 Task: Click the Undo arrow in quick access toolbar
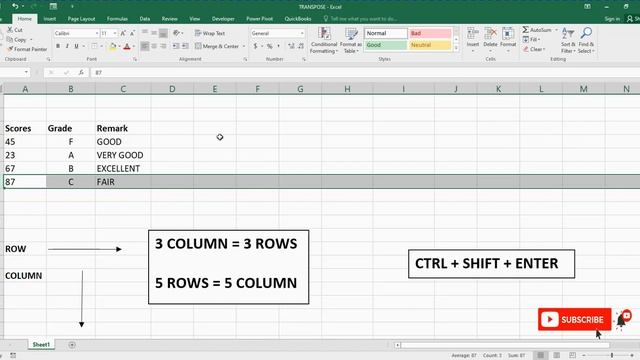pos(15,6)
